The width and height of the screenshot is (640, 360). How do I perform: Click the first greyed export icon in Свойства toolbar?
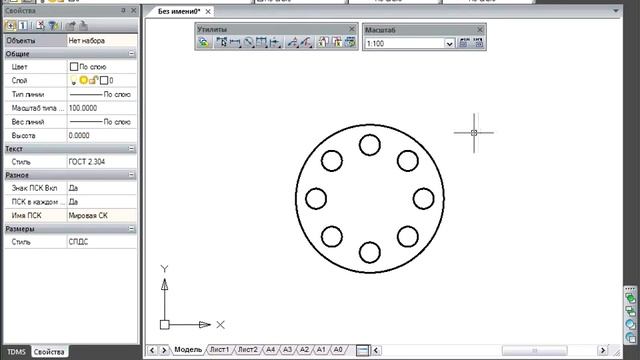point(70,26)
